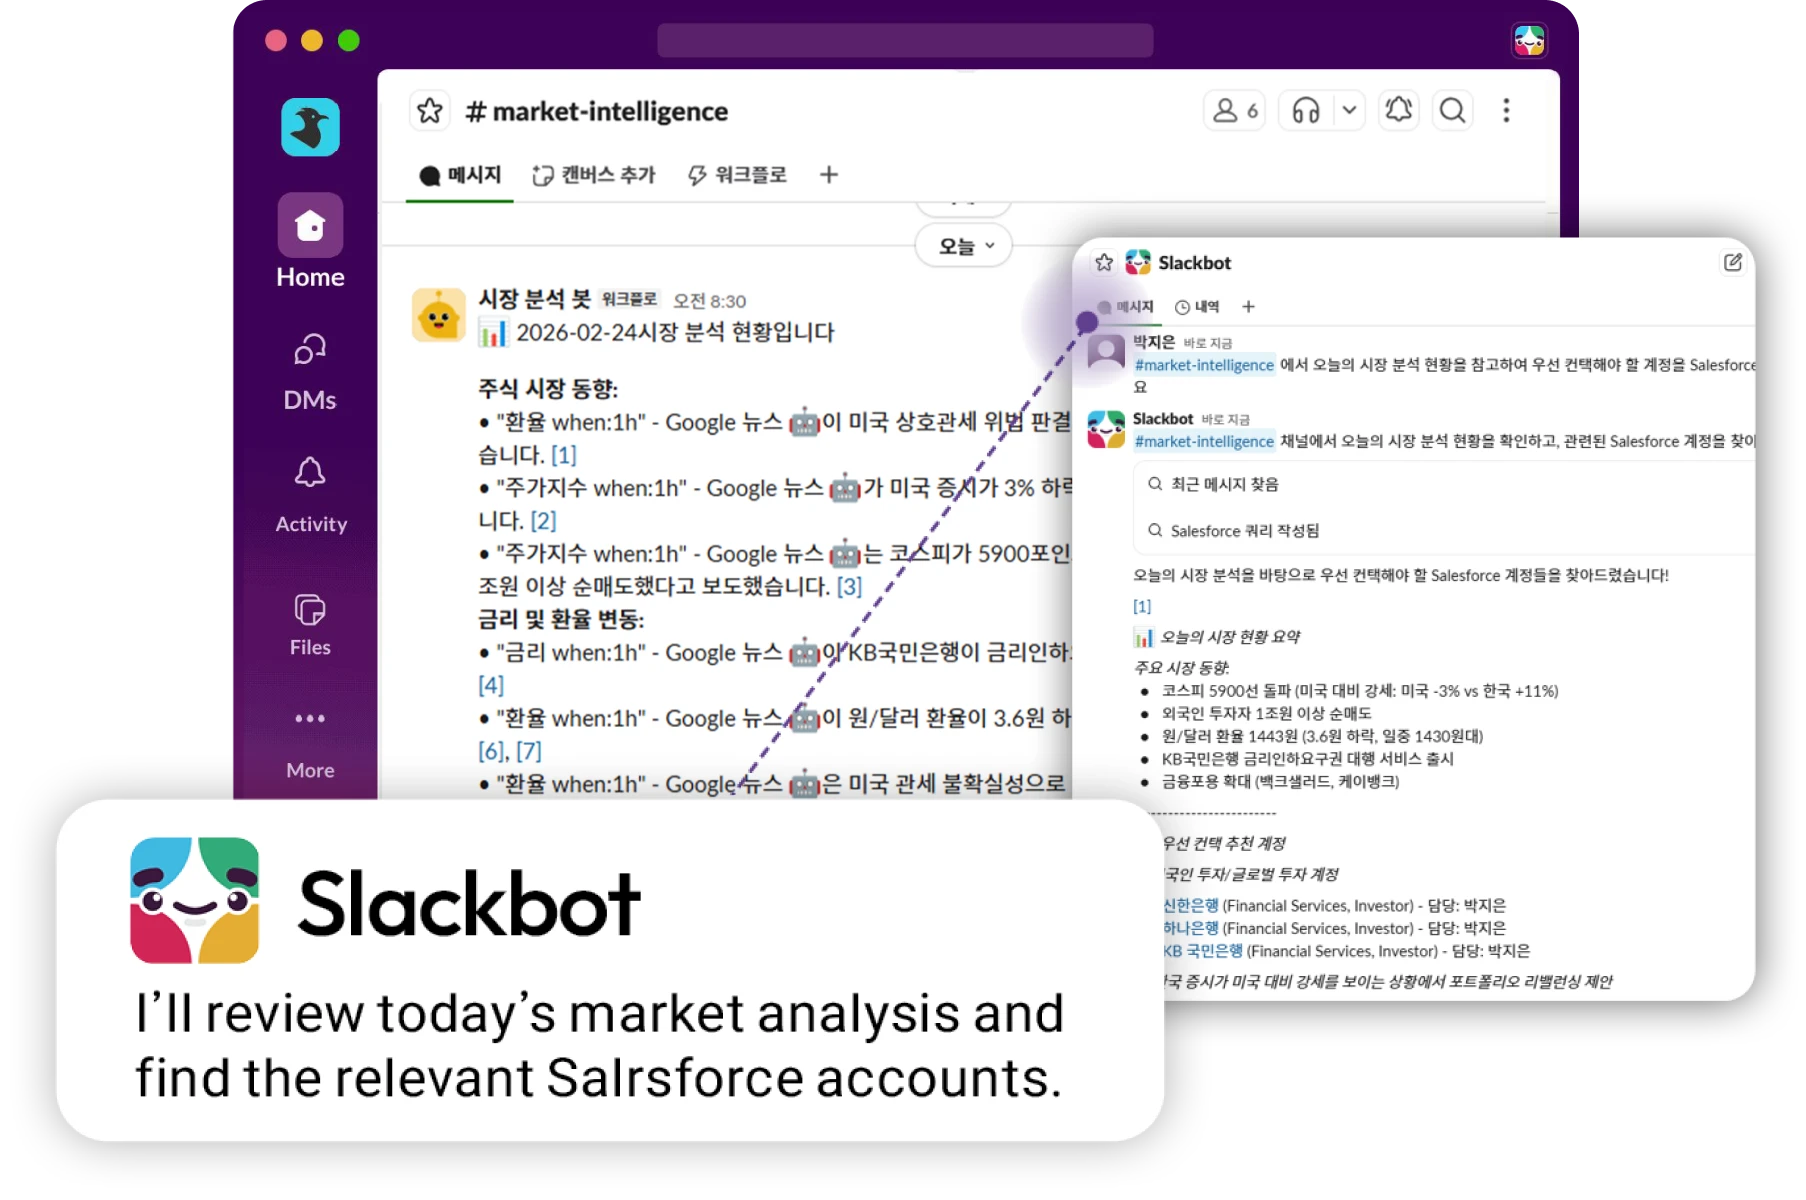Add a new channel tab with plus

point(828,175)
